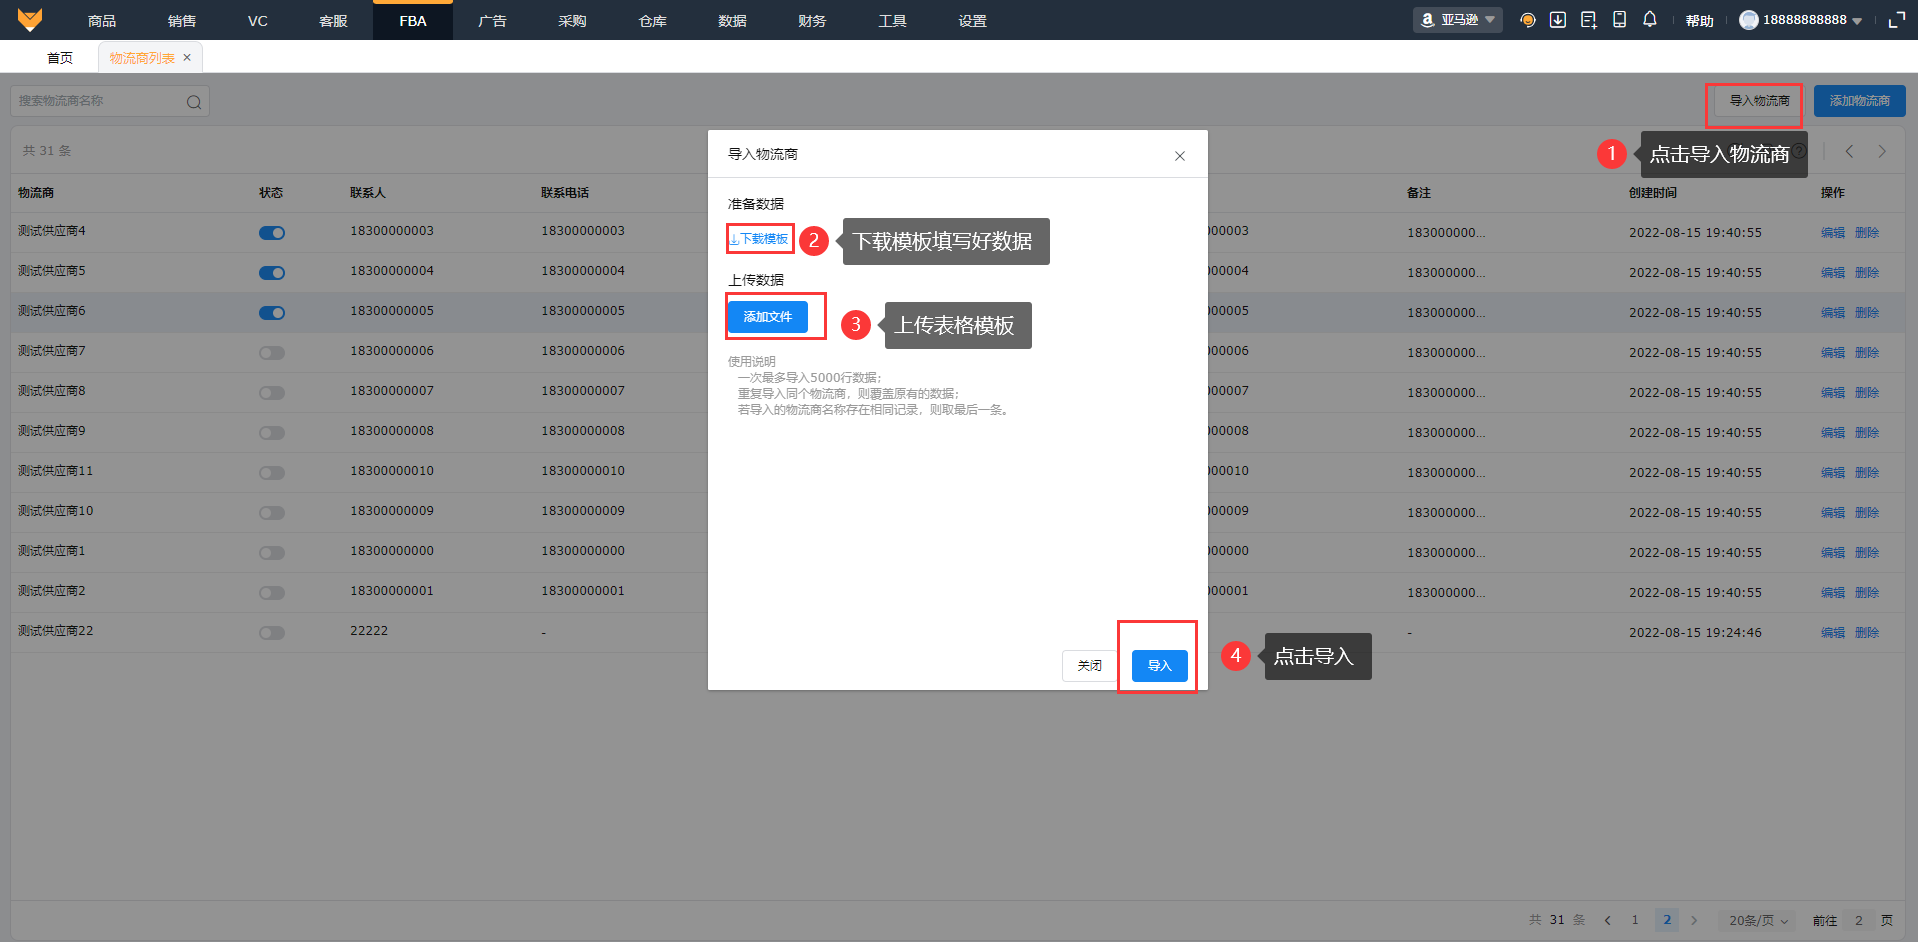Image resolution: width=1918 pixels, height=942 pixels.
Task: Open the 财务 menu
Action: 812,21
